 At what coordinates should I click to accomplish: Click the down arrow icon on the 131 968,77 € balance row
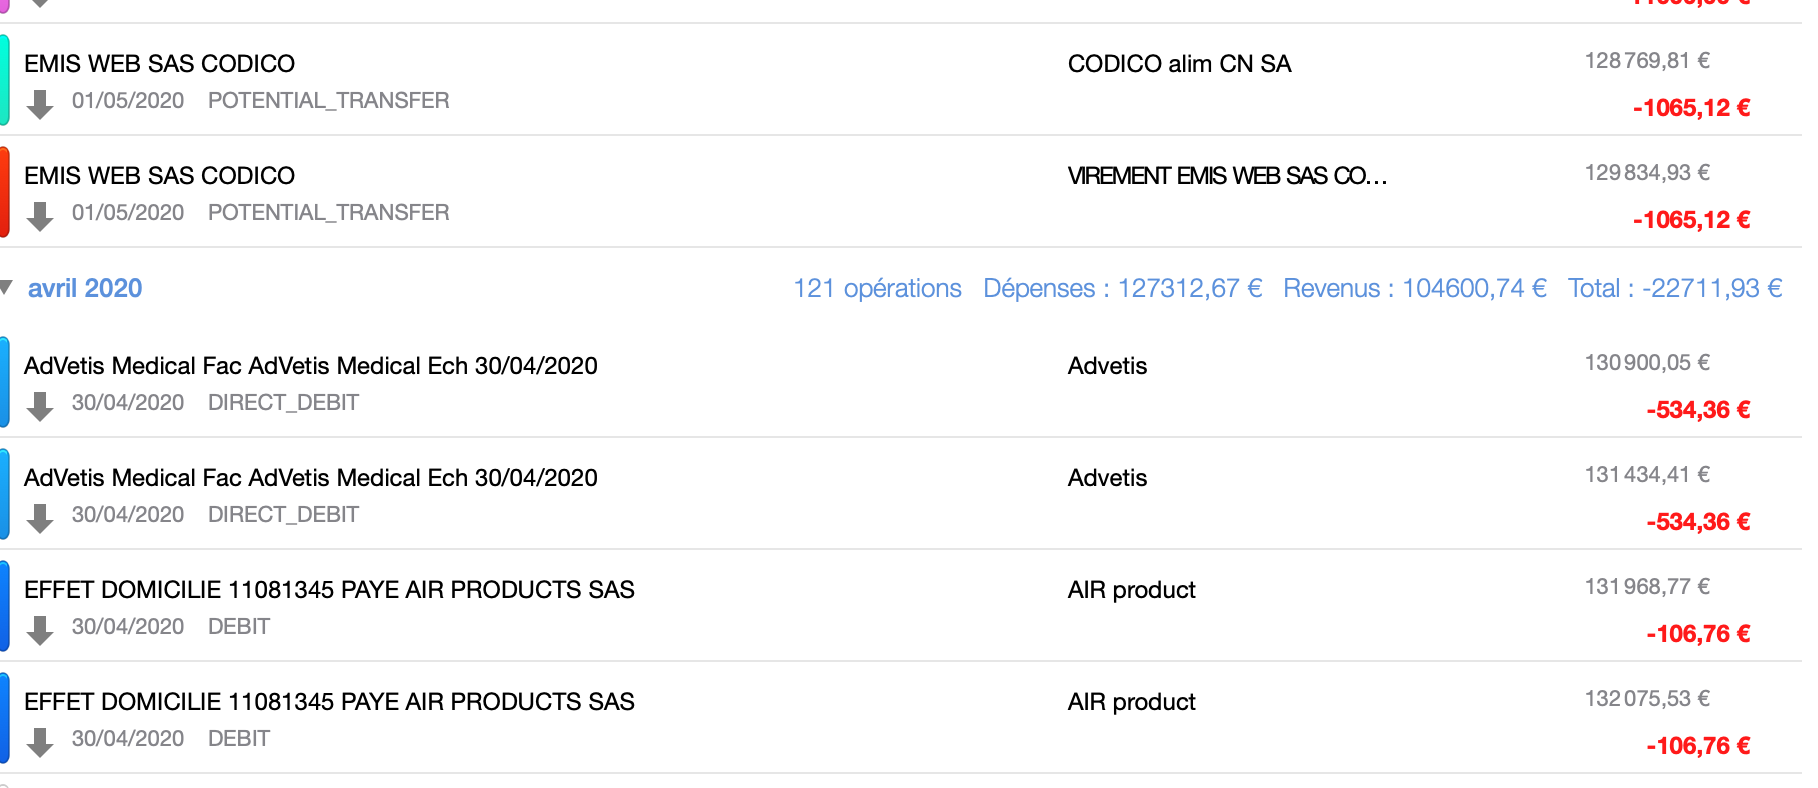point(40,630)
